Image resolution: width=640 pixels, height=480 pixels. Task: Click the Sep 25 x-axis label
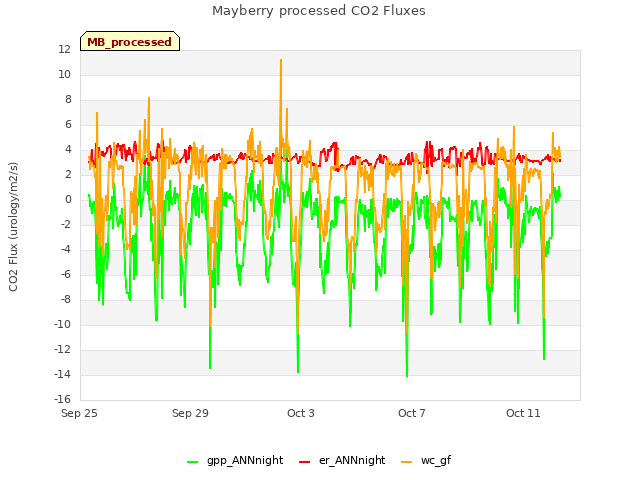click(x=79, y=413)
